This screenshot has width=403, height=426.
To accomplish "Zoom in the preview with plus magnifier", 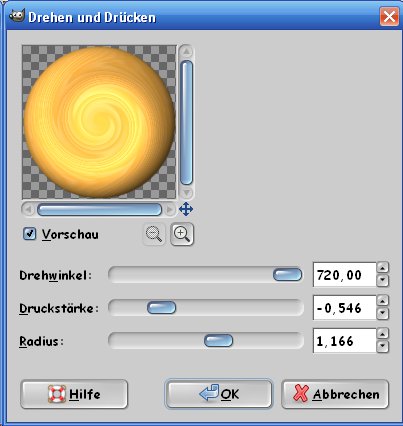I will [182, 234].
